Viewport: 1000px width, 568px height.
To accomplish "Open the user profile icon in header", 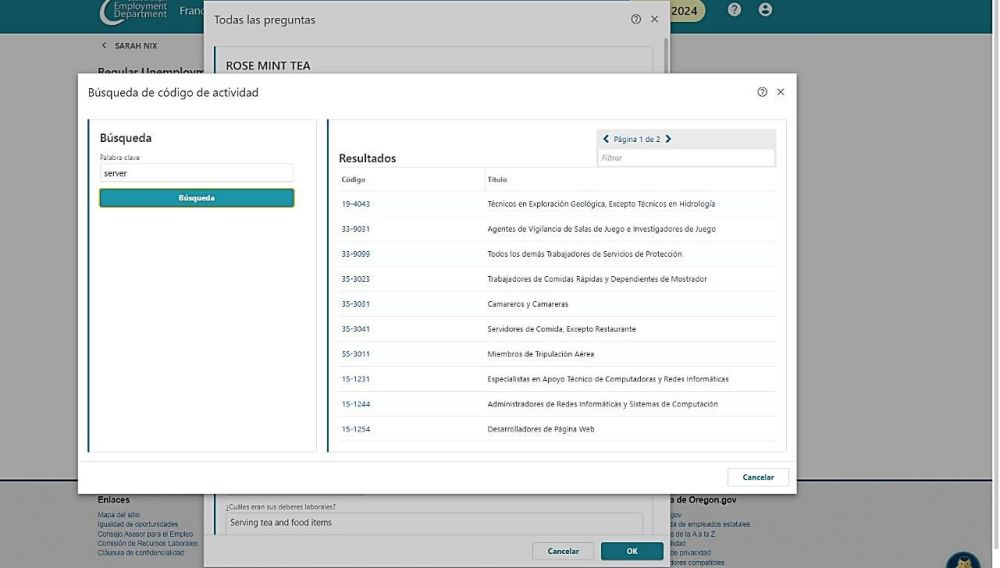I will [766, 10].
